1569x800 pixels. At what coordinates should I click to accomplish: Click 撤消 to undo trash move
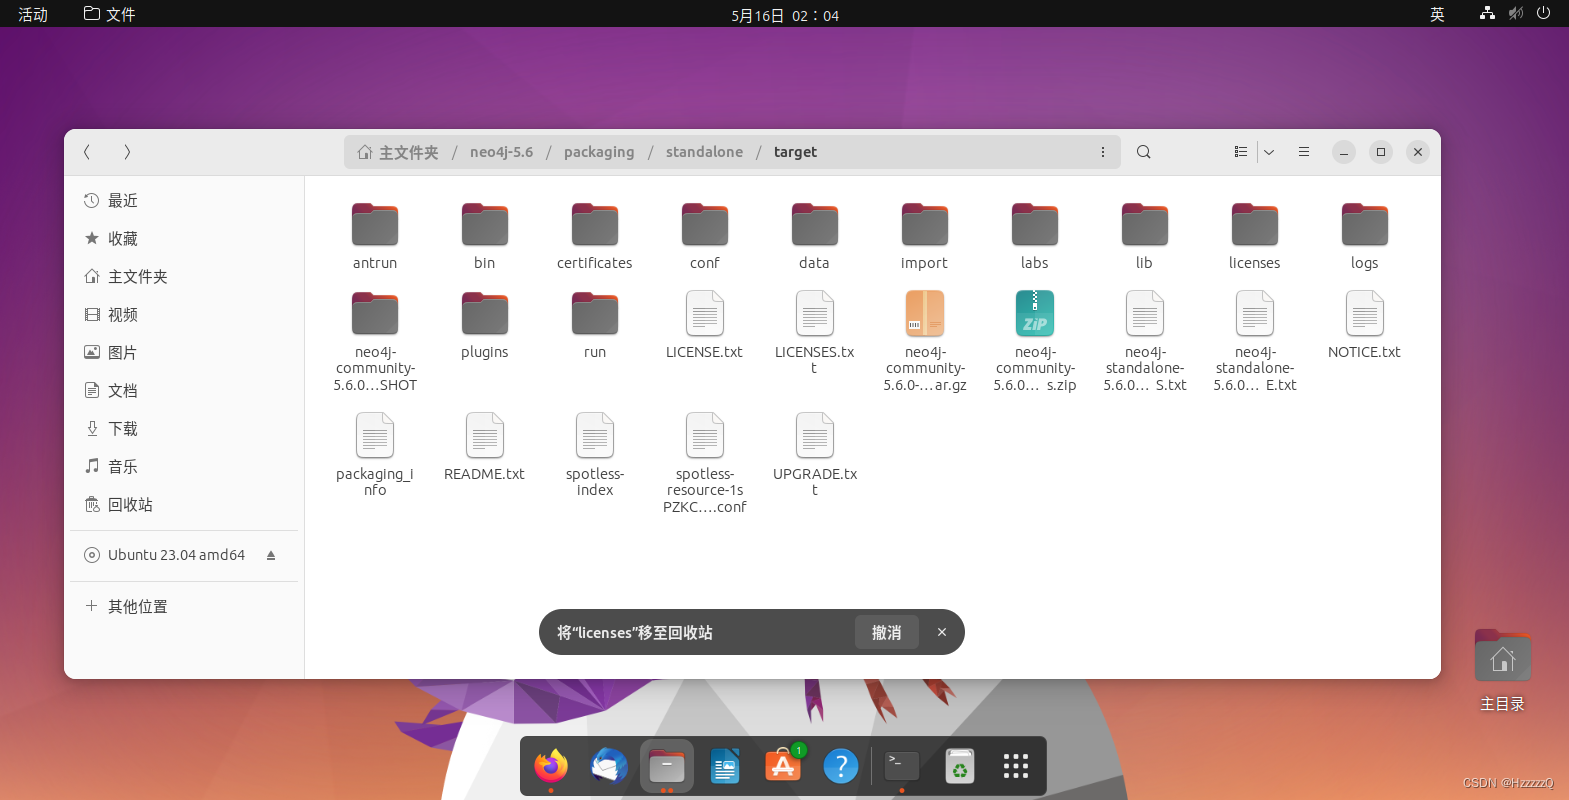[887, 632]
